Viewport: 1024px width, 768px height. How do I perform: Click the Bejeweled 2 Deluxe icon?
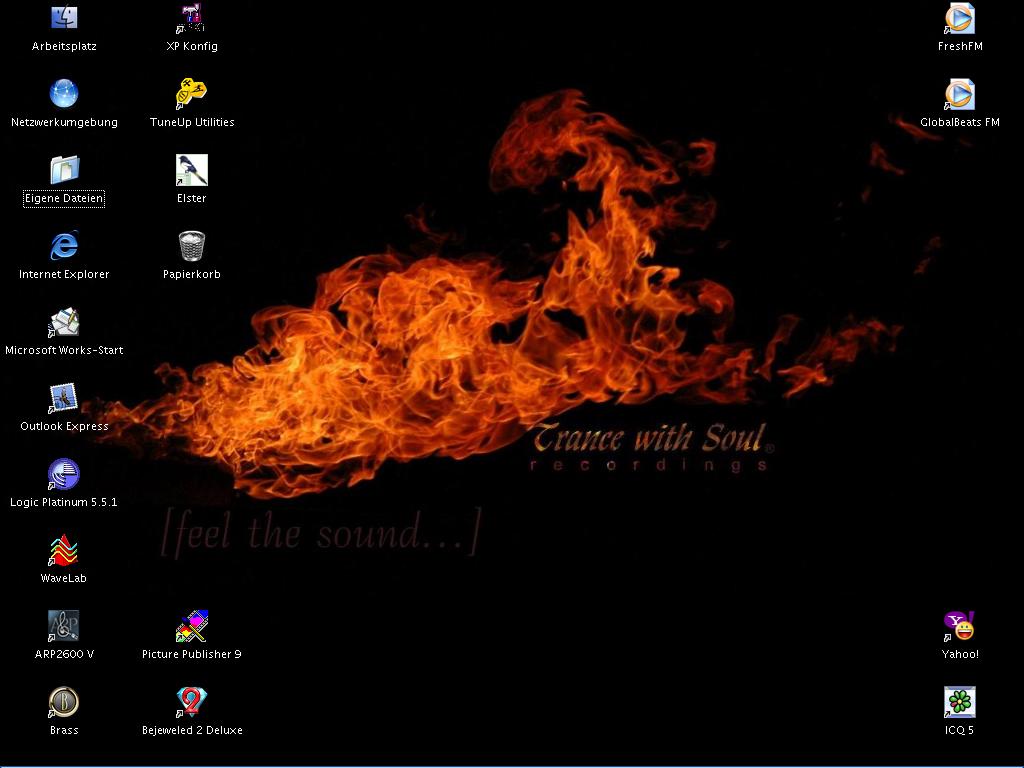192,702
